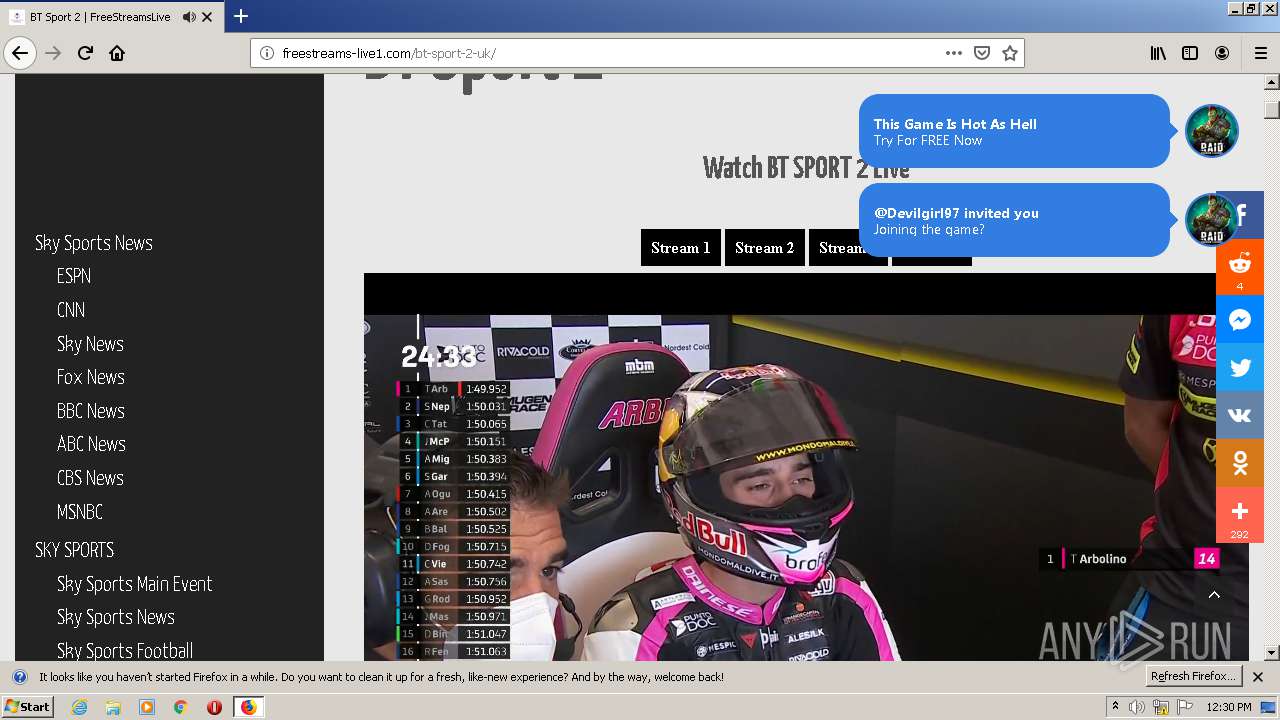Open the MSNBC sidebar link
The height and width of the screenshot is (720, 1280).
pos(80,512)
